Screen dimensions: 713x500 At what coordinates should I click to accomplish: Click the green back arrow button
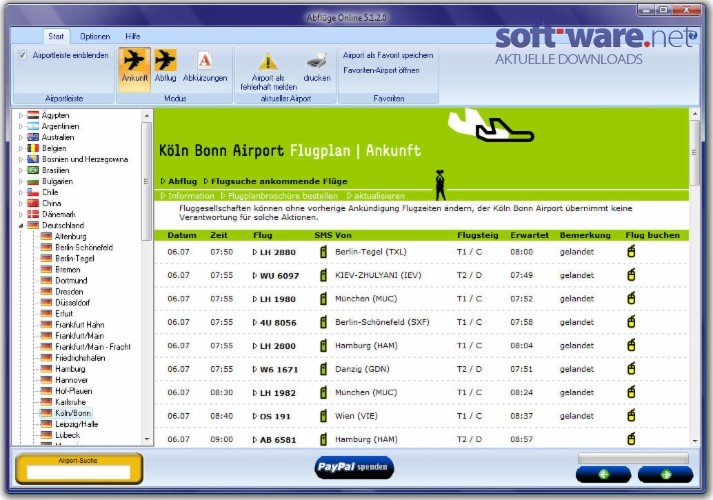(x=603, y=475)
